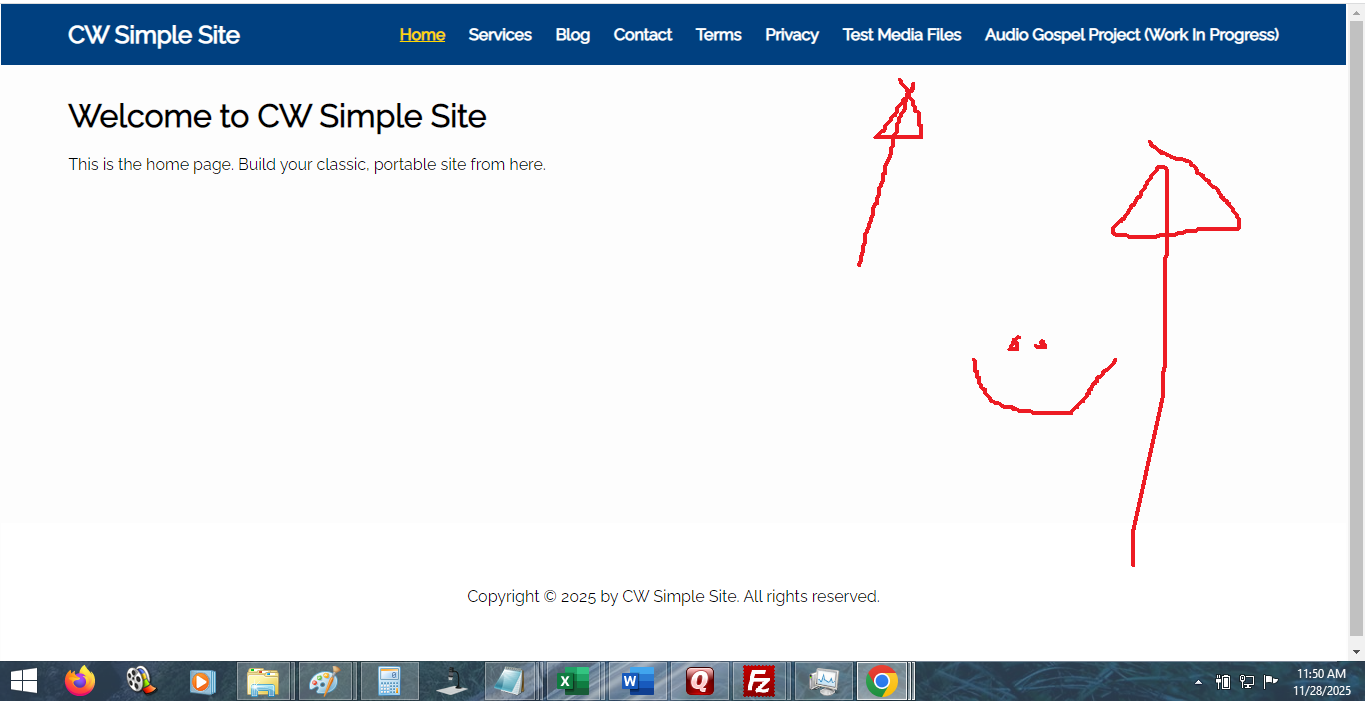The image size is (1365, 701).
Task: Open the Services navigation item
Action: tap(500, 34)
